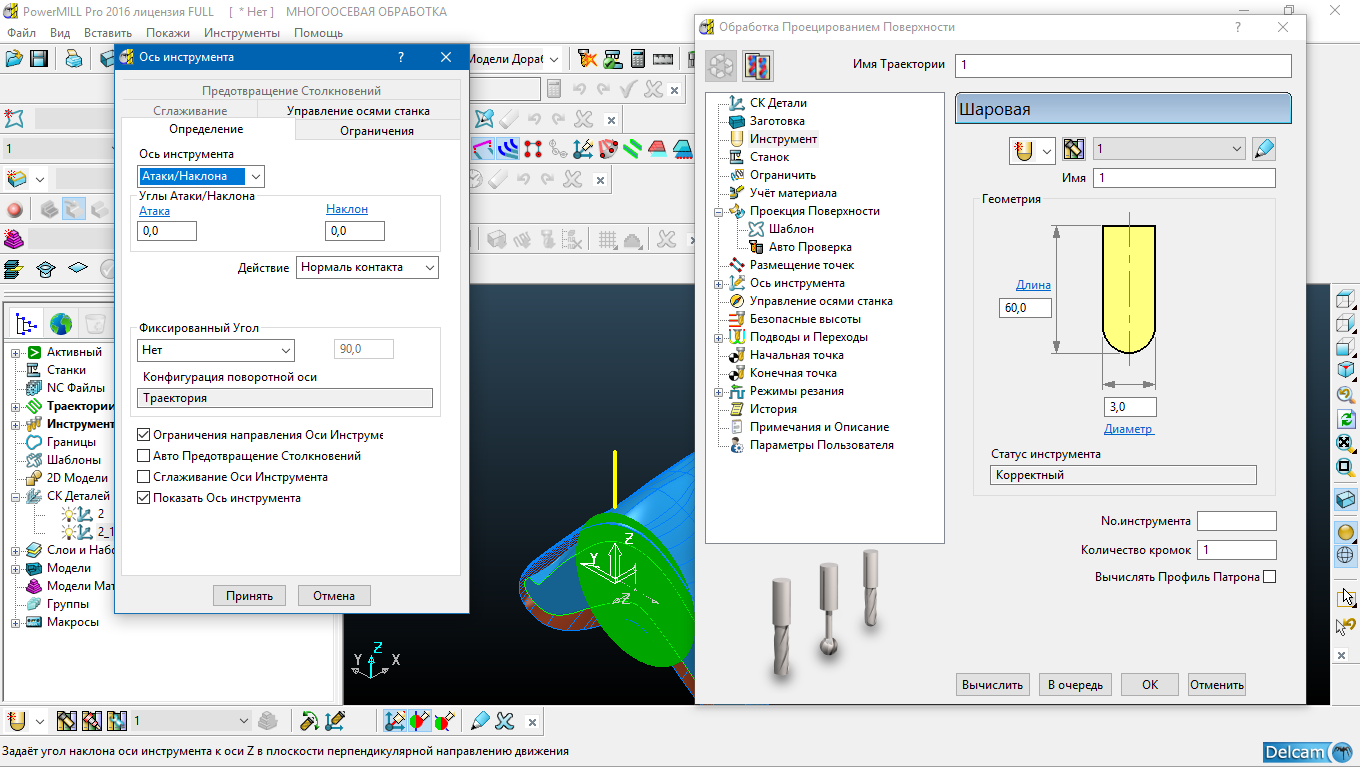1360x768 pixels.
Task: Click the blue pencil icon in bottom toolbar
Action: [x=481, y=720]
